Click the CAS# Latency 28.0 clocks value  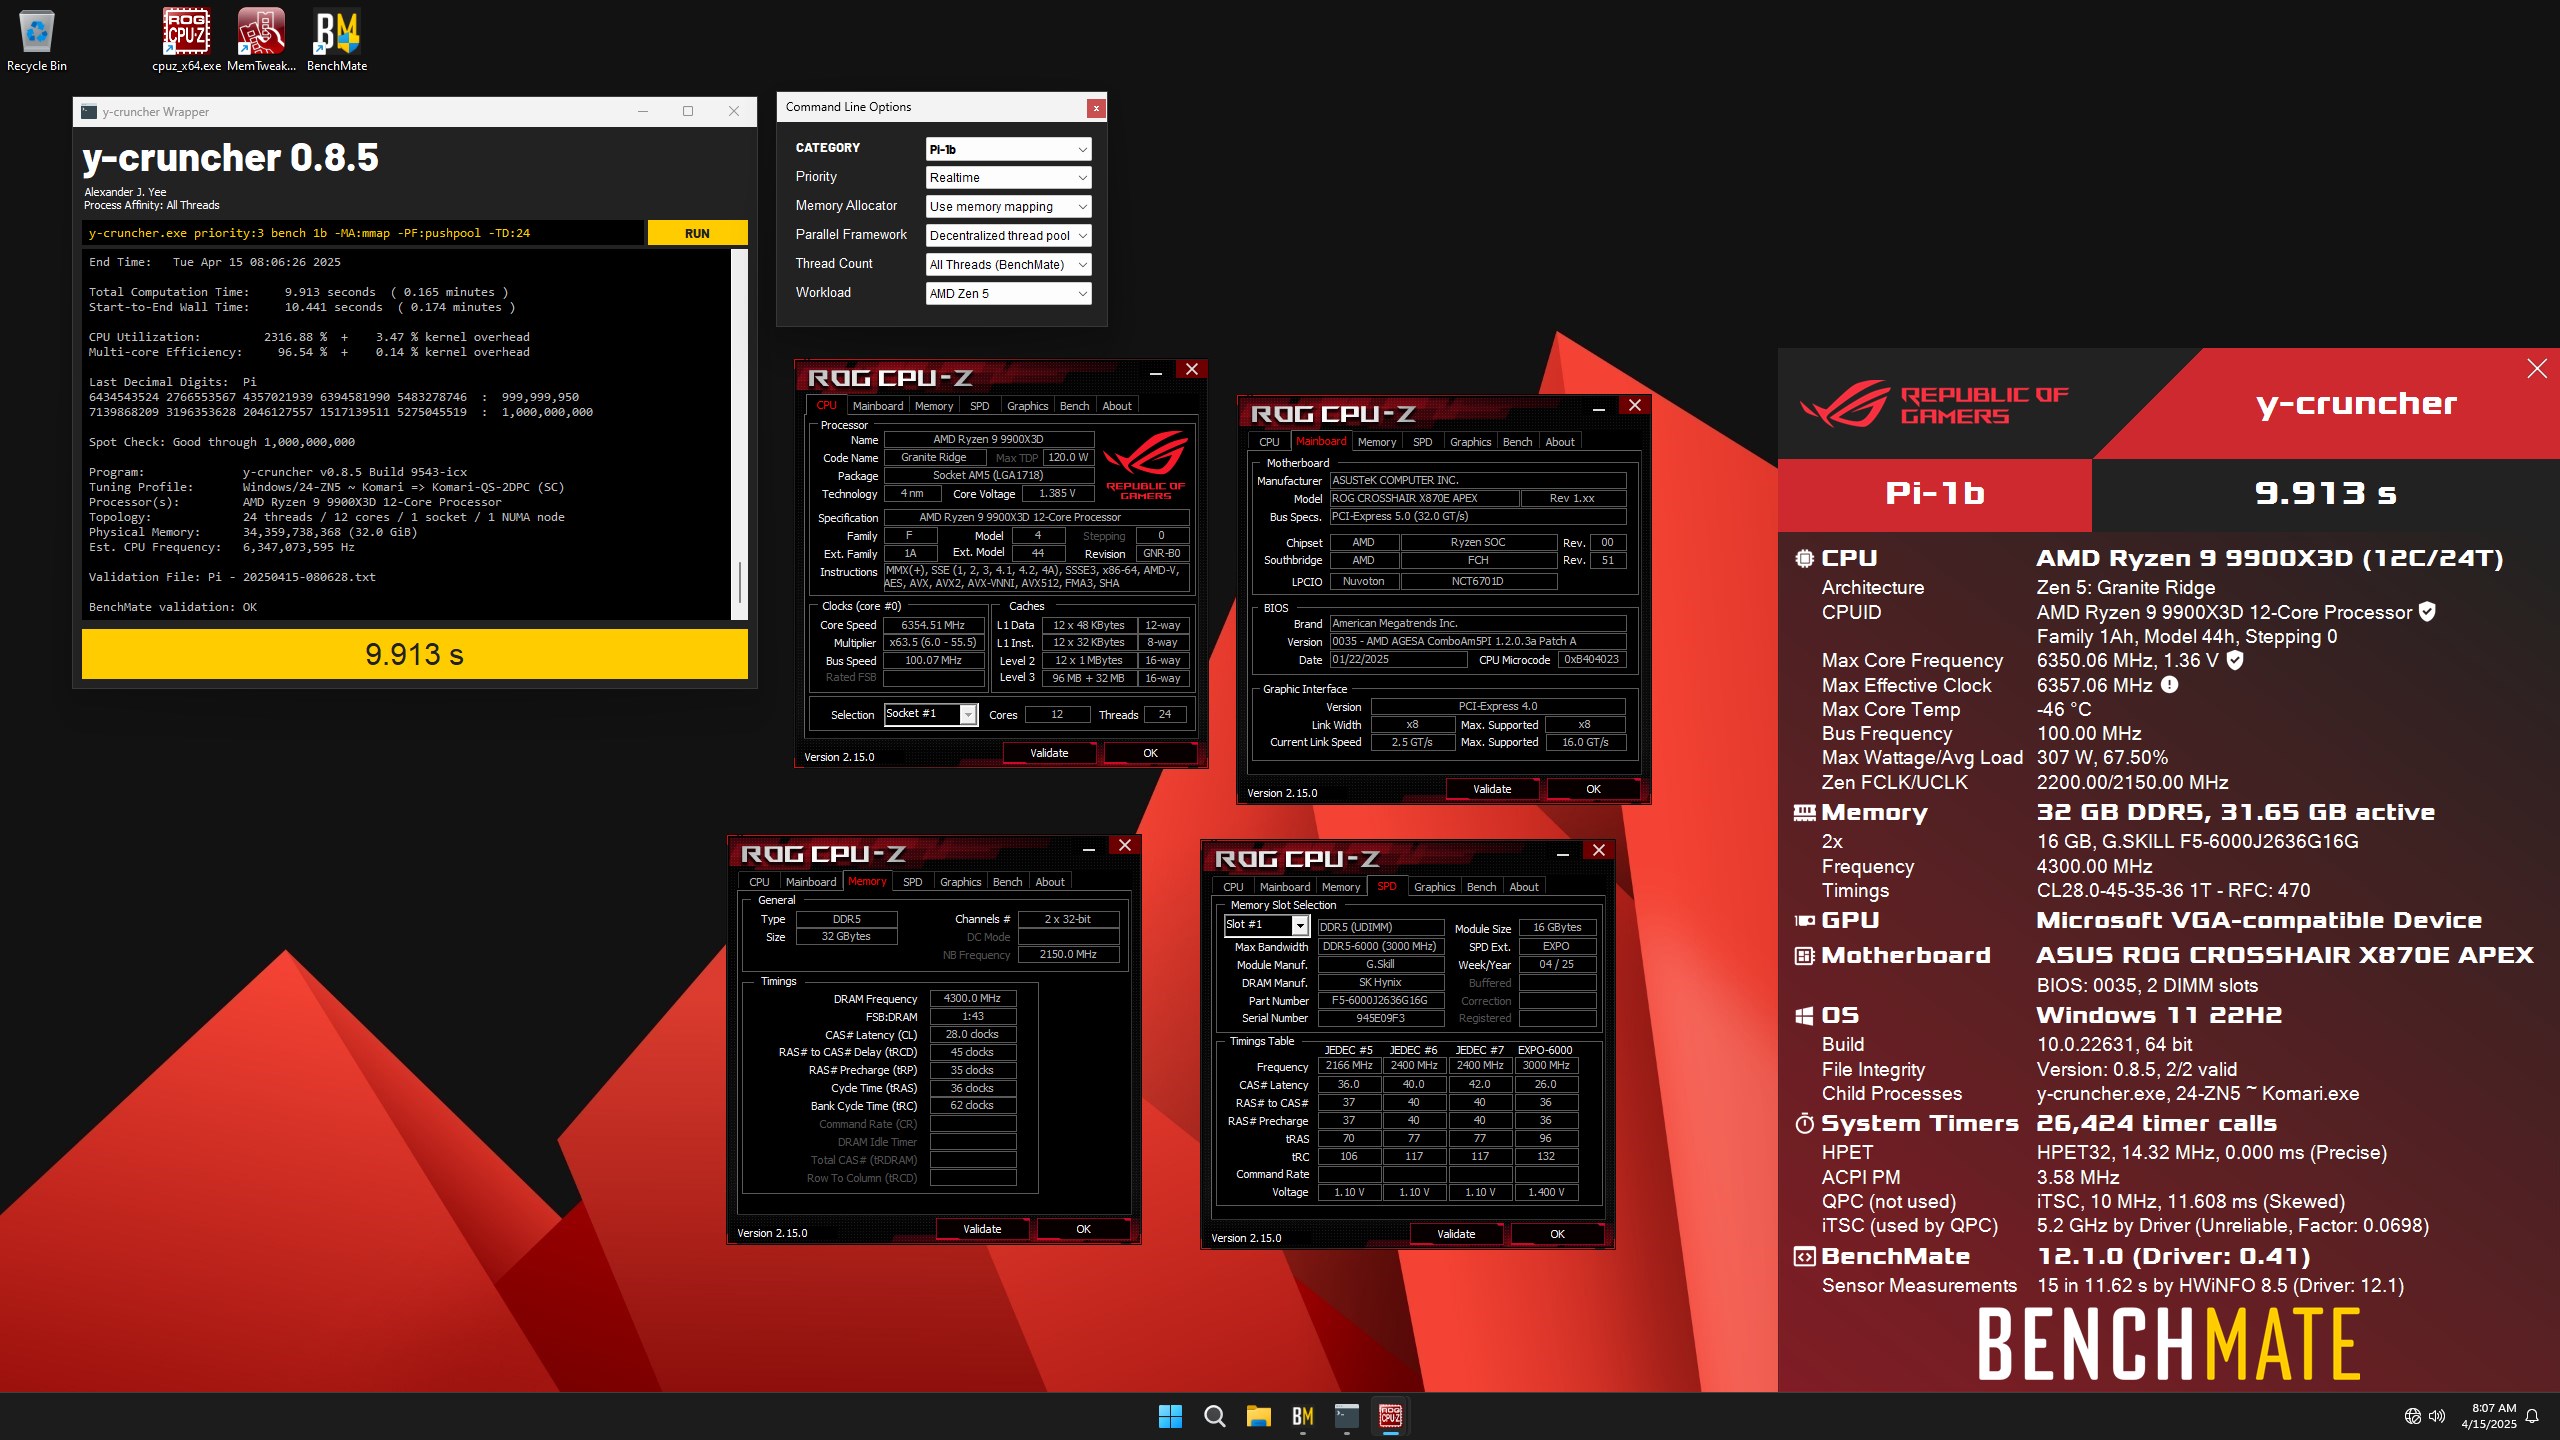(972, 1034)
